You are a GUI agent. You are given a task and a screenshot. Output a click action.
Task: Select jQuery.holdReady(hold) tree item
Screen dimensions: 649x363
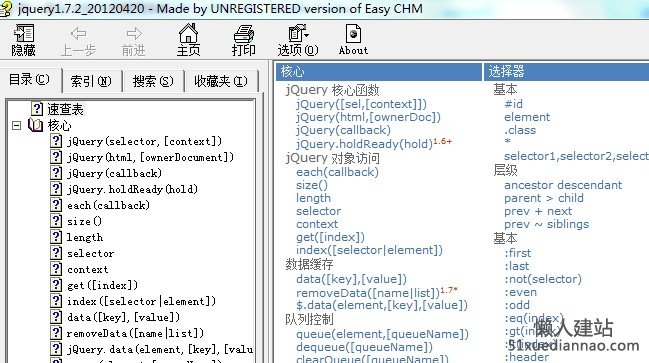(132, 189)
